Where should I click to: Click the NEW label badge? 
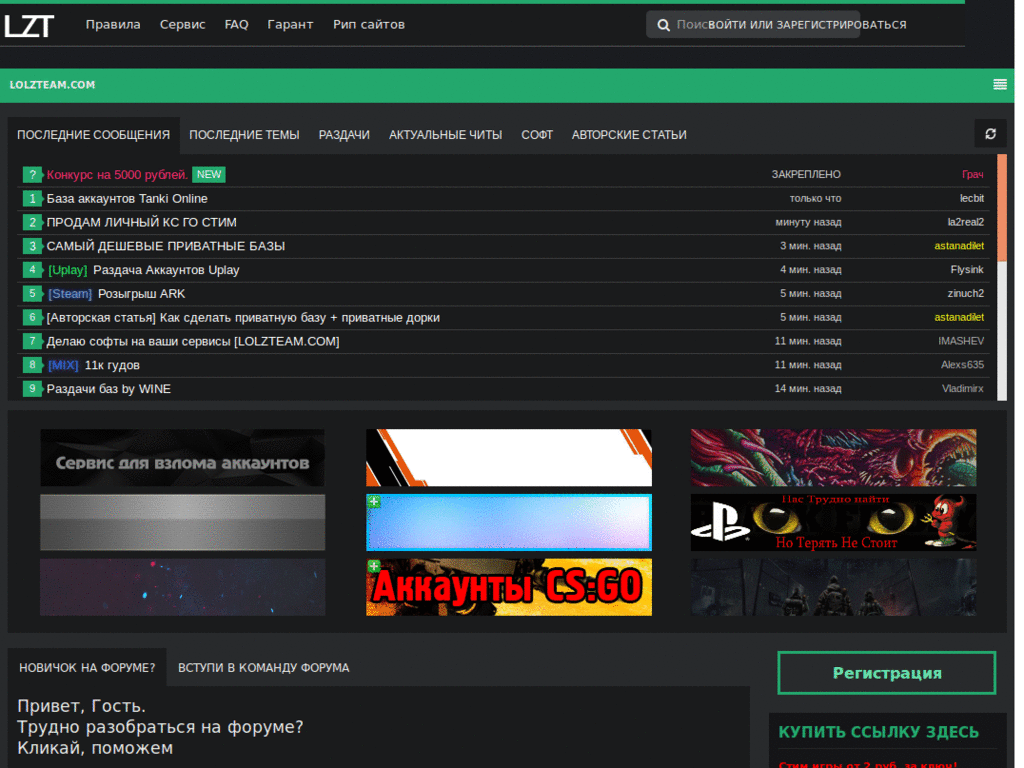[209, 174]
